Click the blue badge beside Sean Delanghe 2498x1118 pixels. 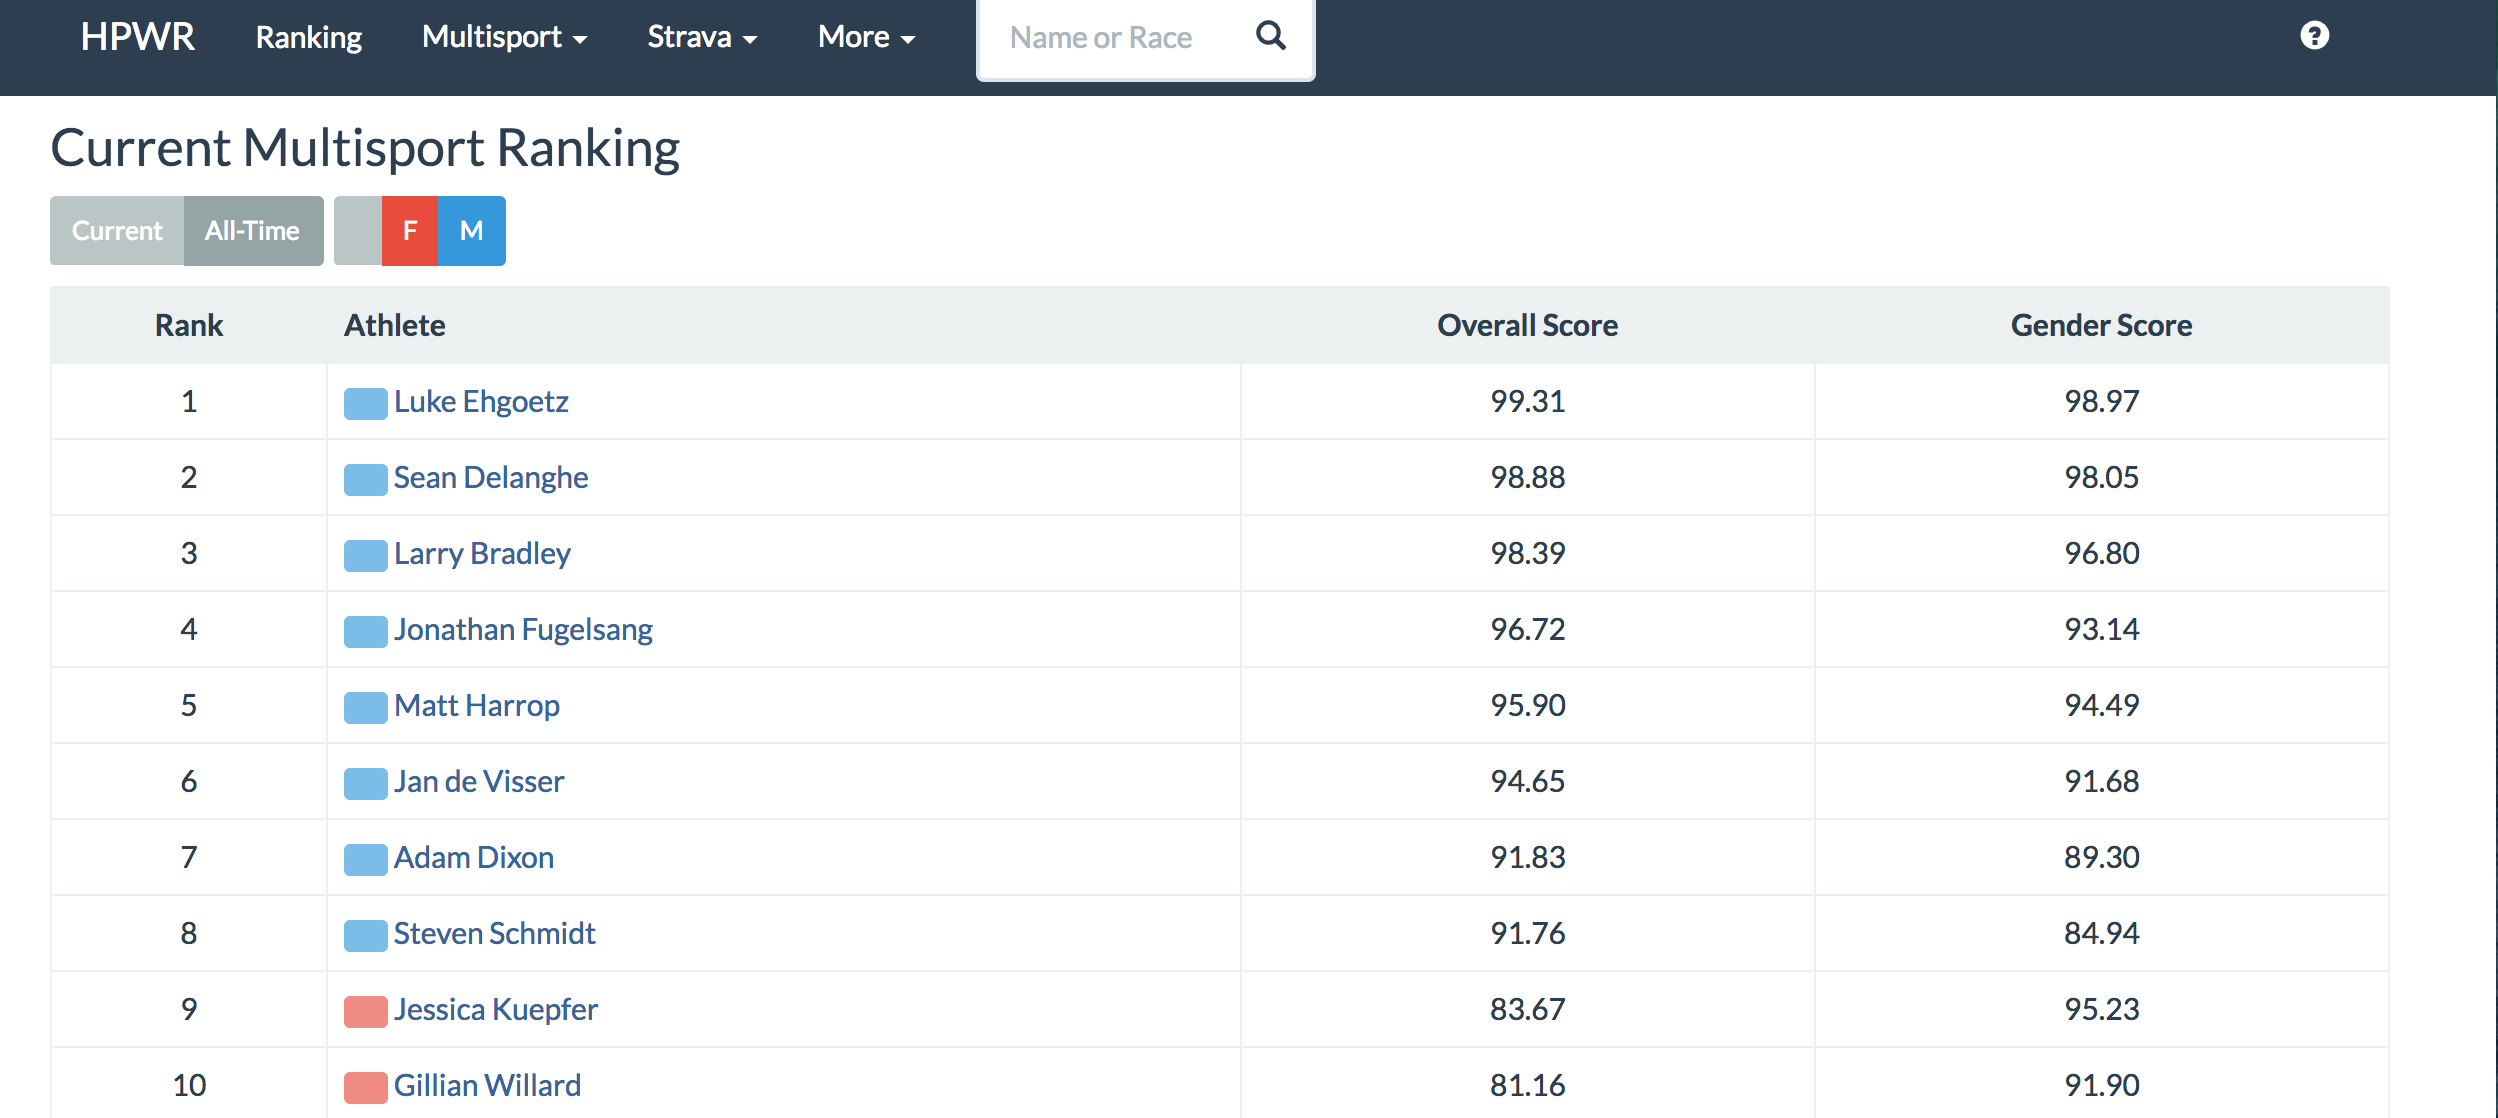(x=365, y=479)
